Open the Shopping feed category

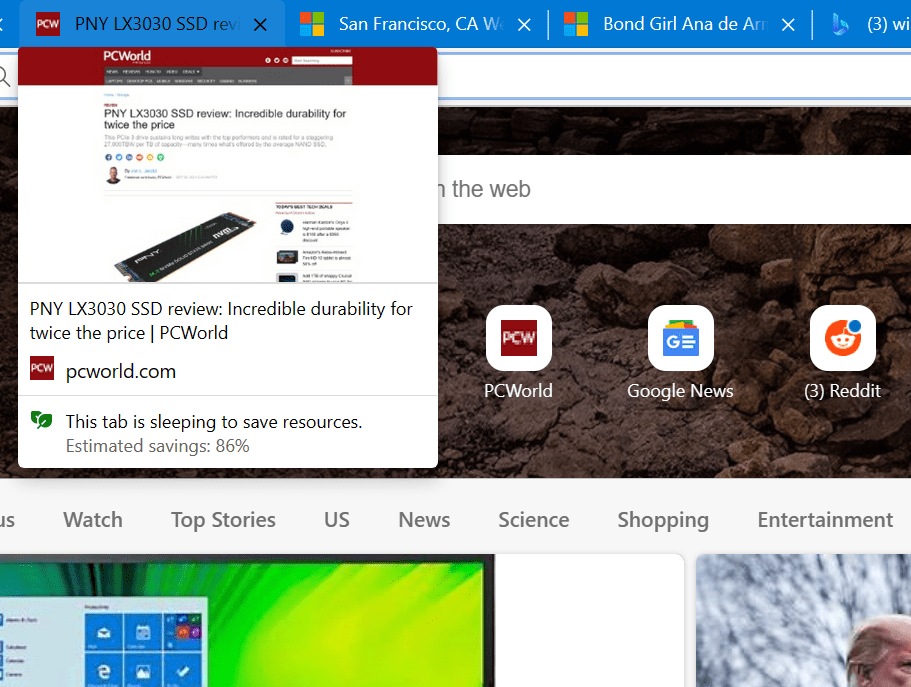[663, 520]
